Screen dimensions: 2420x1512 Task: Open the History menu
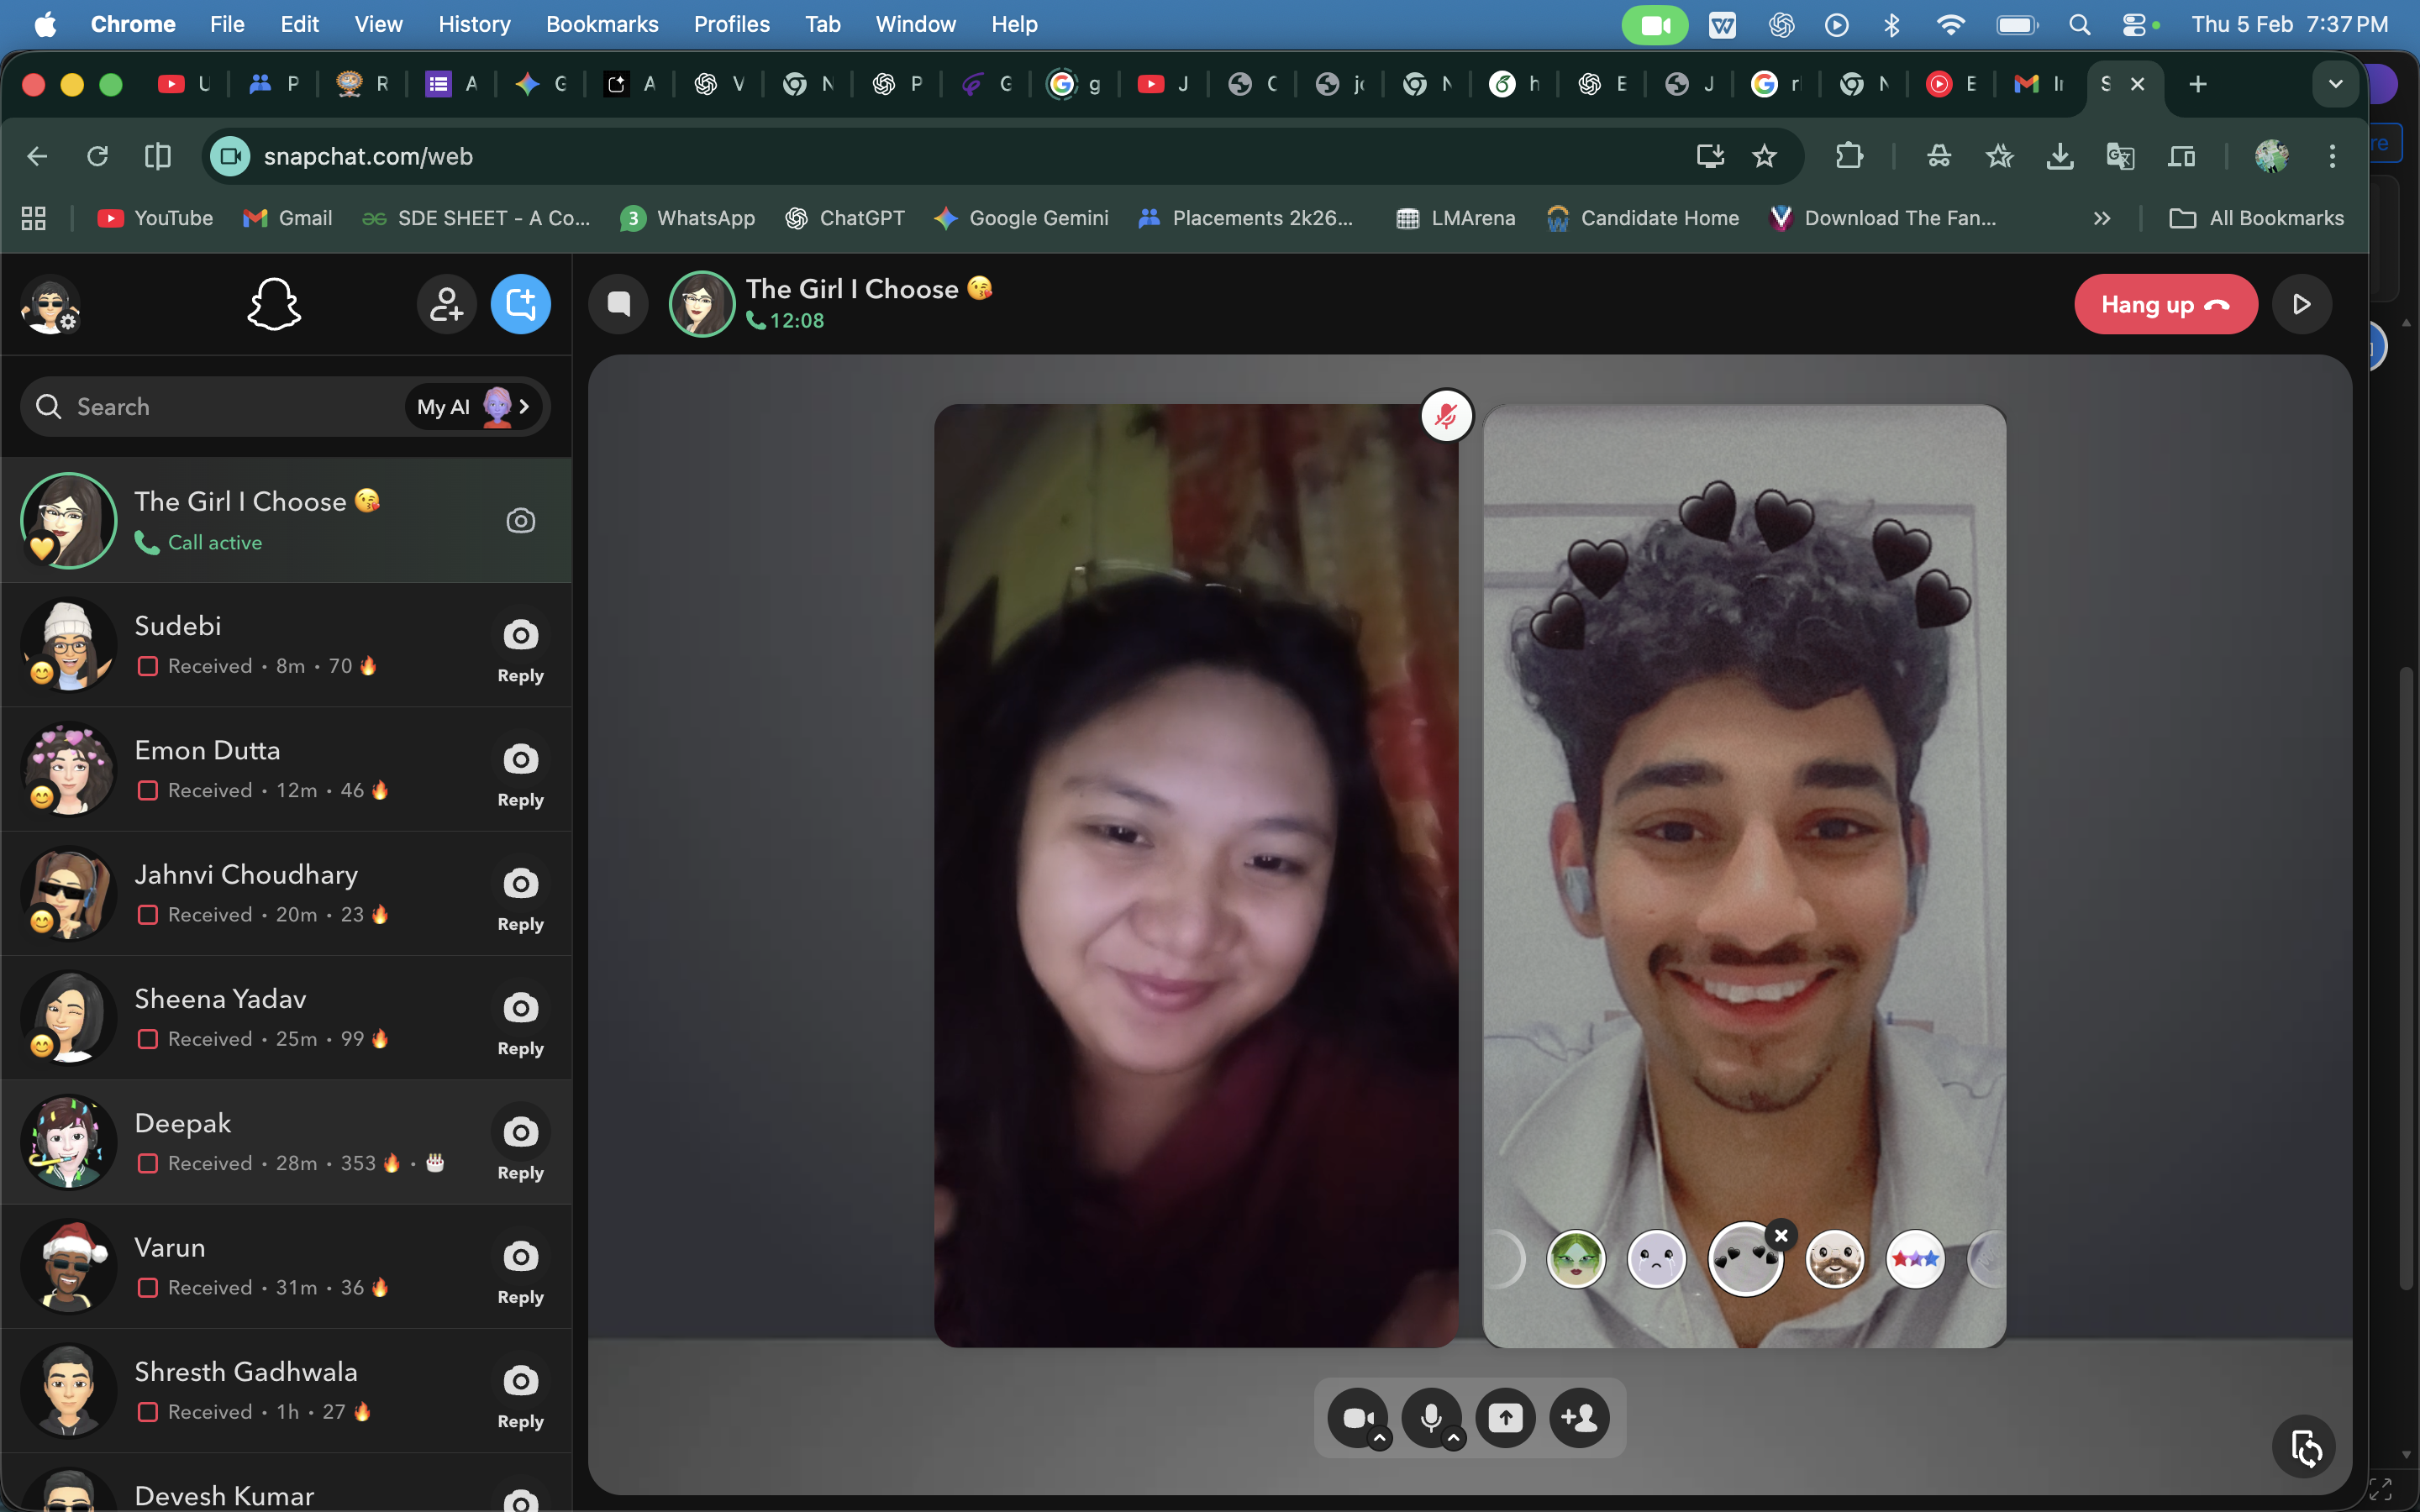474,24
